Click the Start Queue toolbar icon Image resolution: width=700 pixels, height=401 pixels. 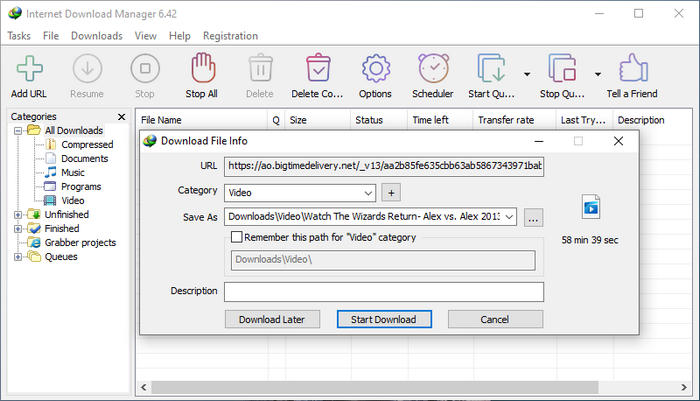pyautogui.click(x=491, y=68)
